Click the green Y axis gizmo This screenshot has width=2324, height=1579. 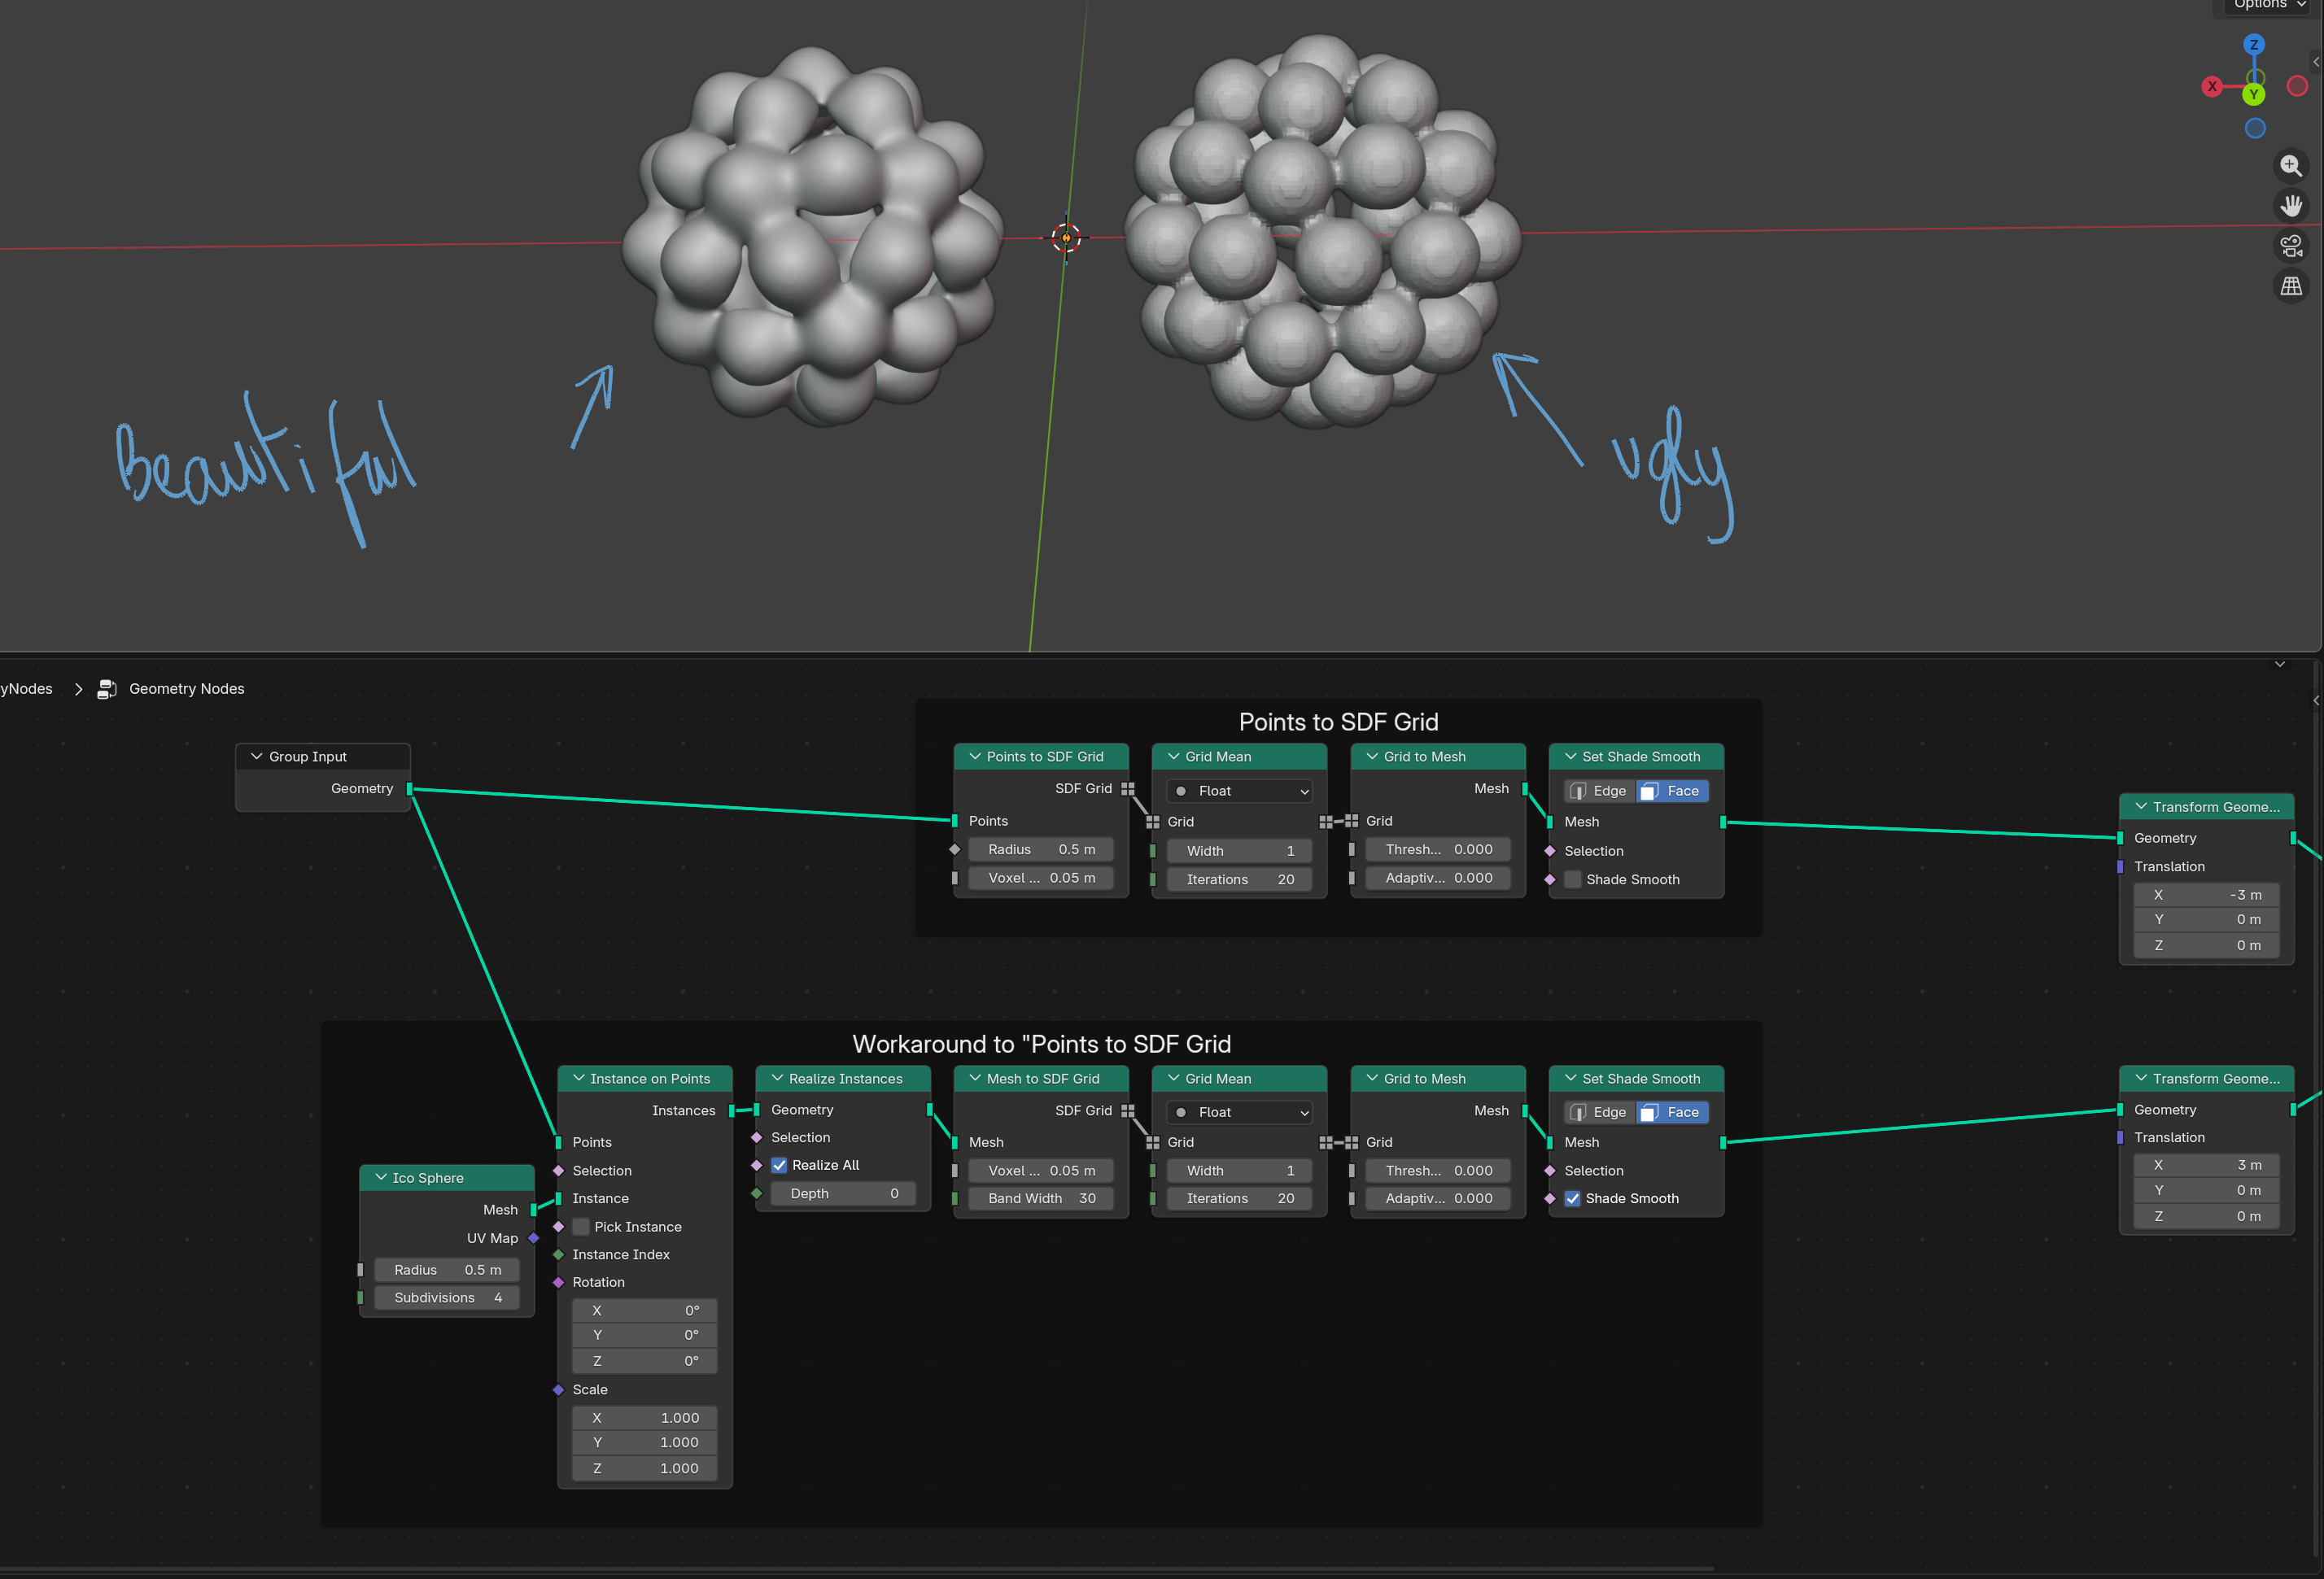point(2253,95)
